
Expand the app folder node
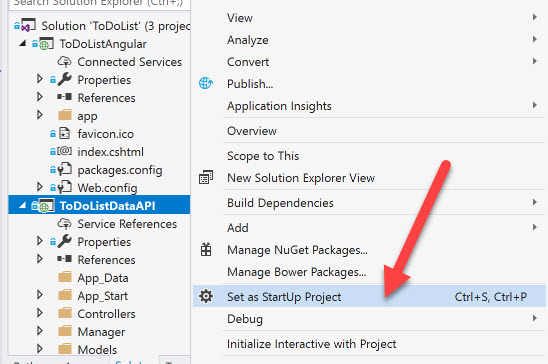[x=40, y=115]
